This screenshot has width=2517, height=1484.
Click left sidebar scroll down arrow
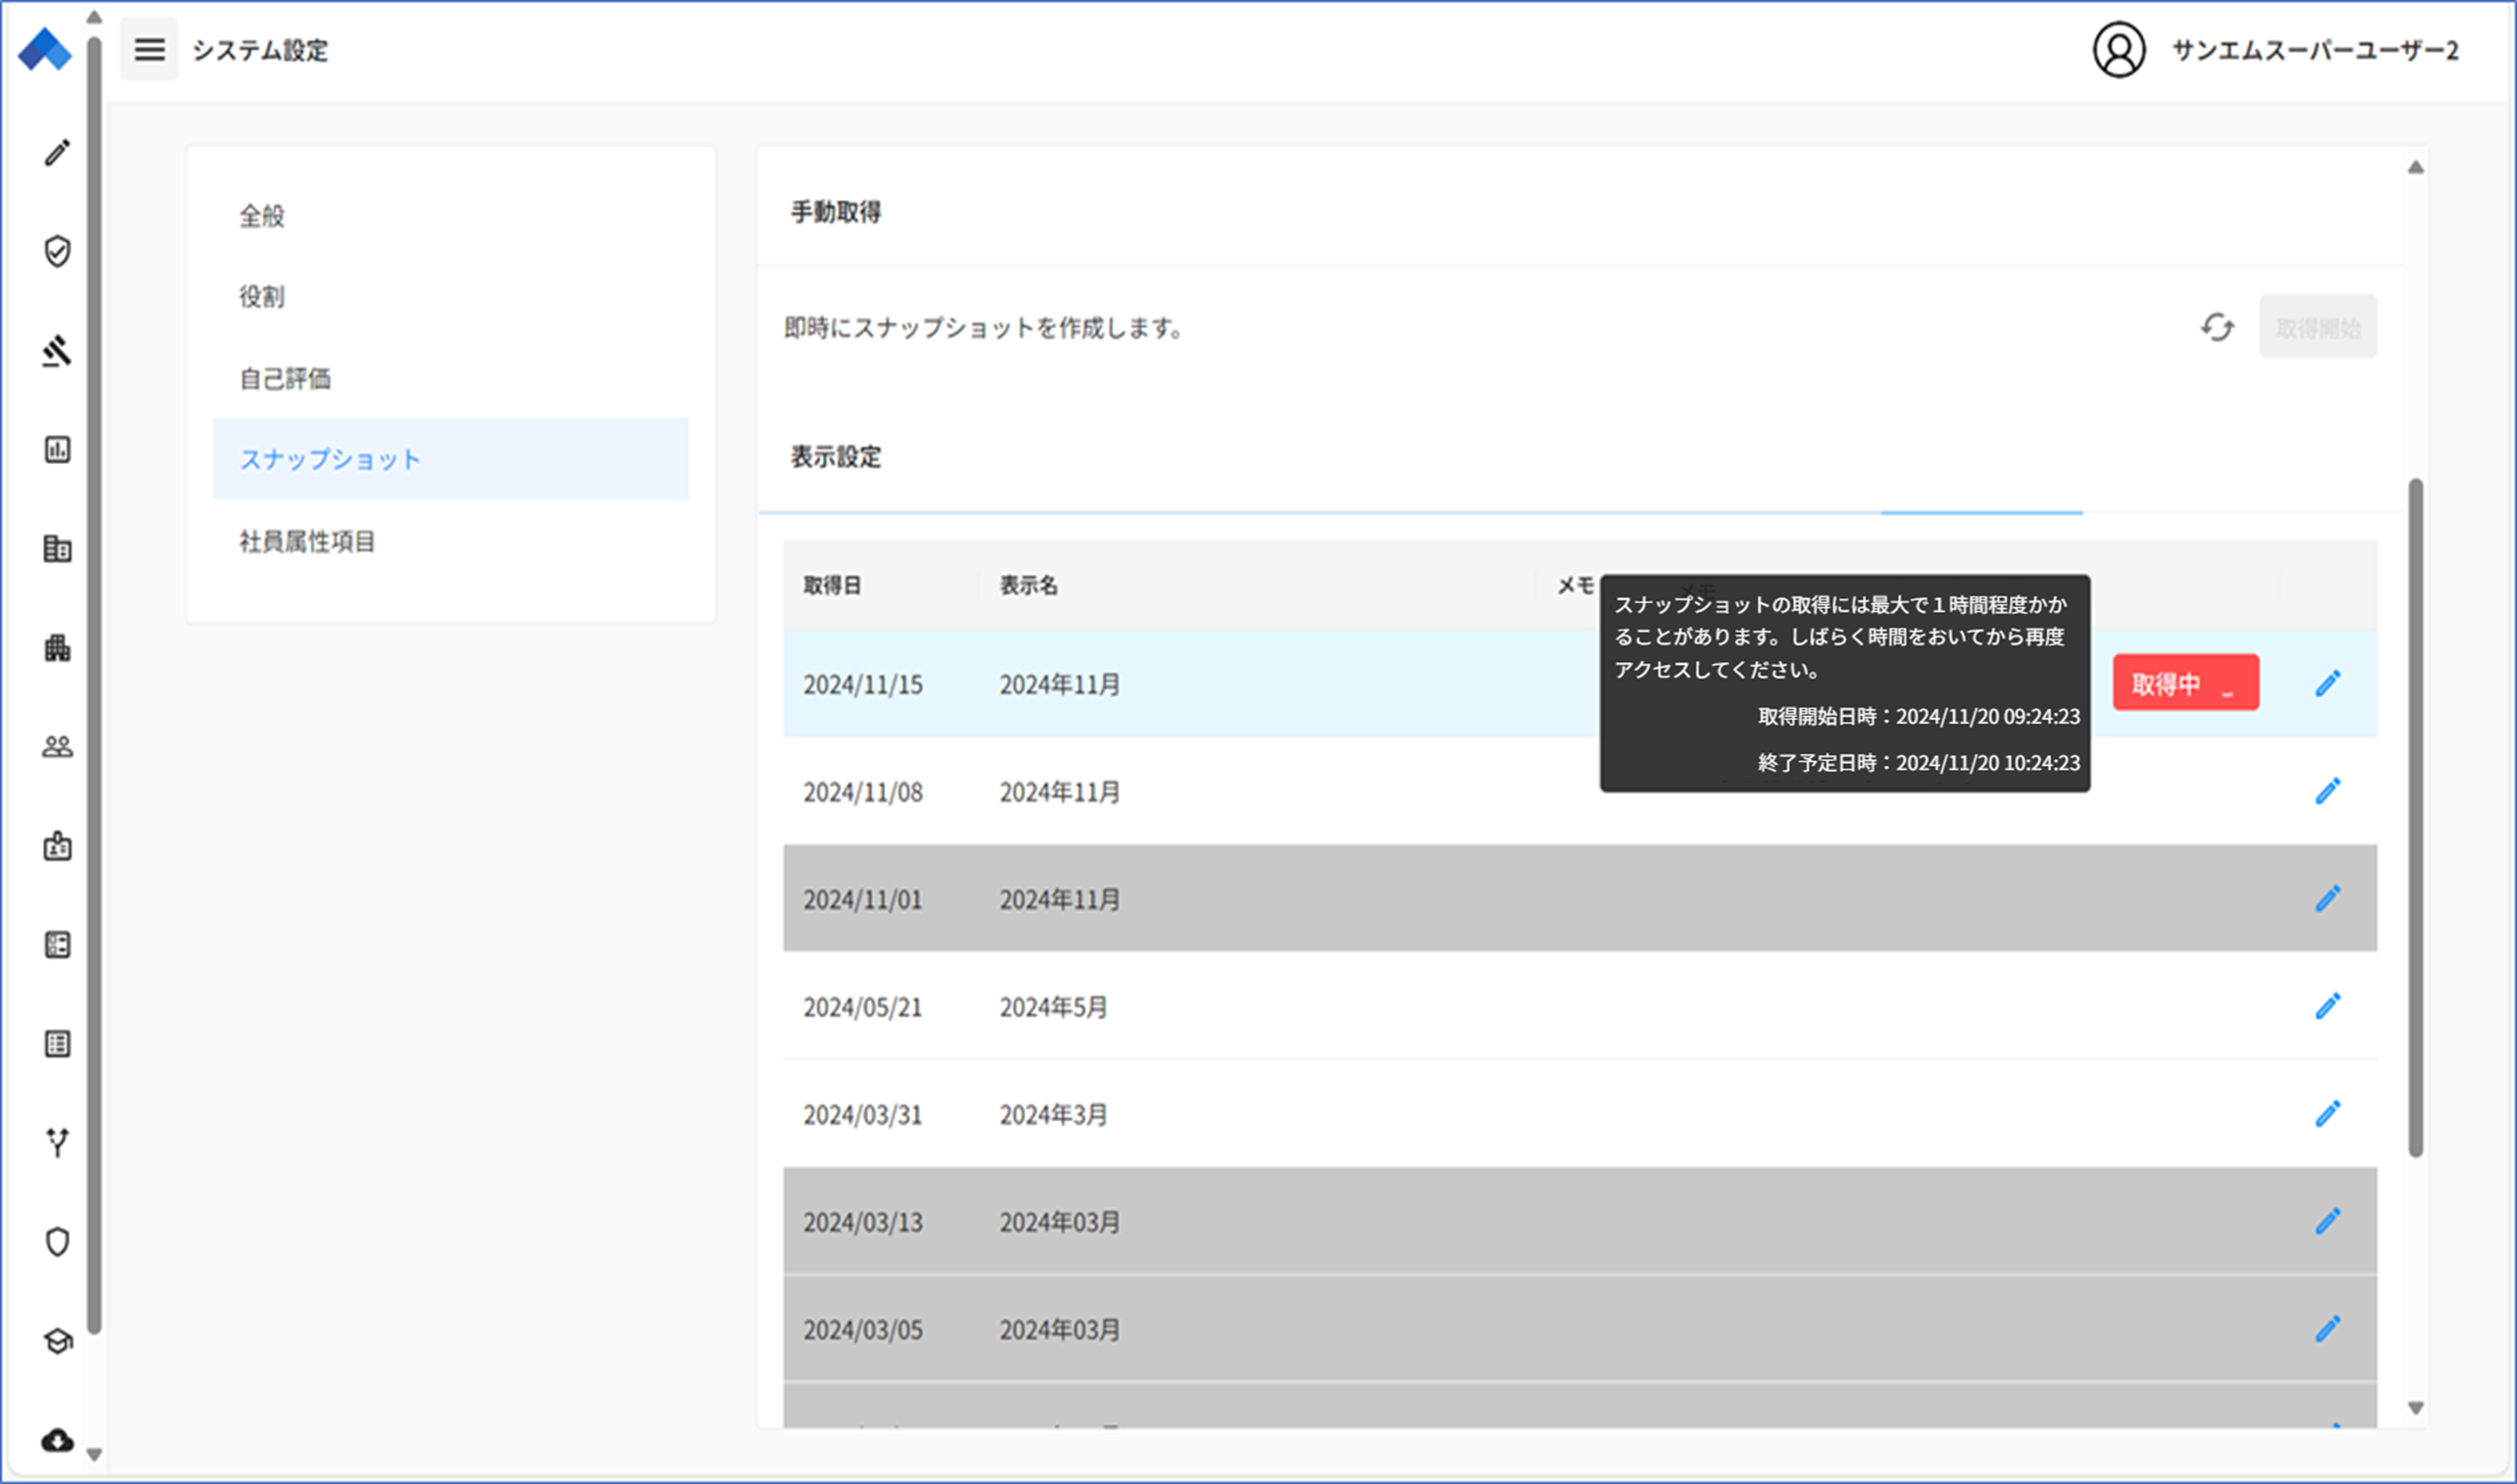tap(94, 1455)
